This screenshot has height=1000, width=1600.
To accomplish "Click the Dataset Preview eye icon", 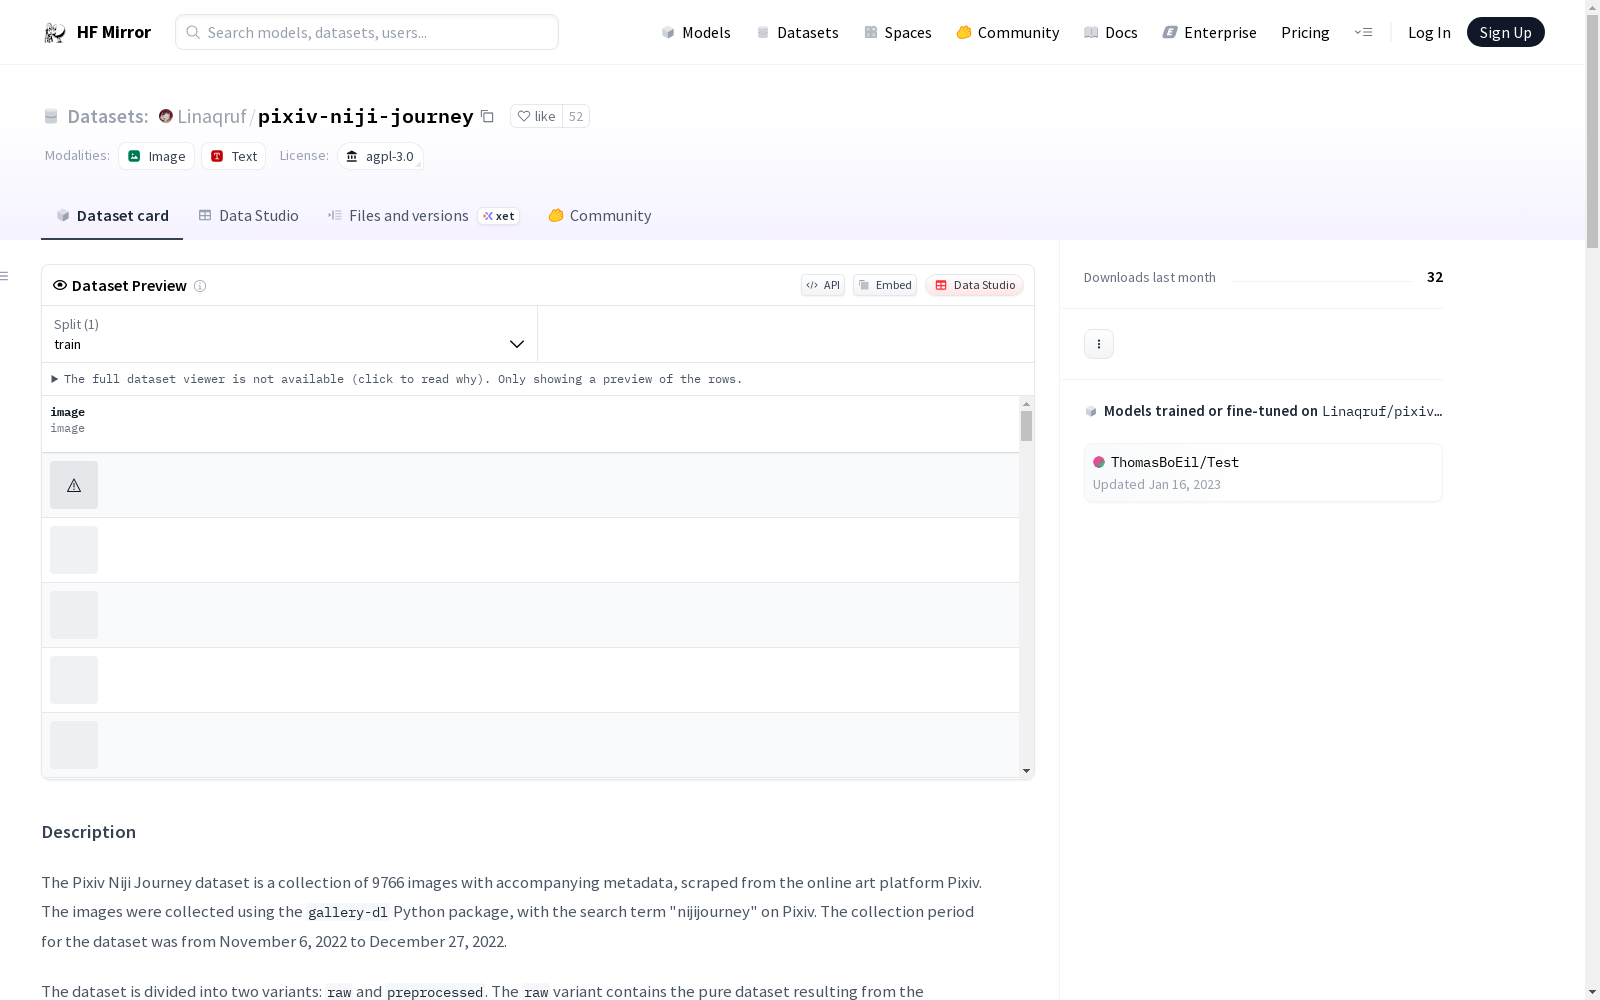I will click(x=60, y=285).
